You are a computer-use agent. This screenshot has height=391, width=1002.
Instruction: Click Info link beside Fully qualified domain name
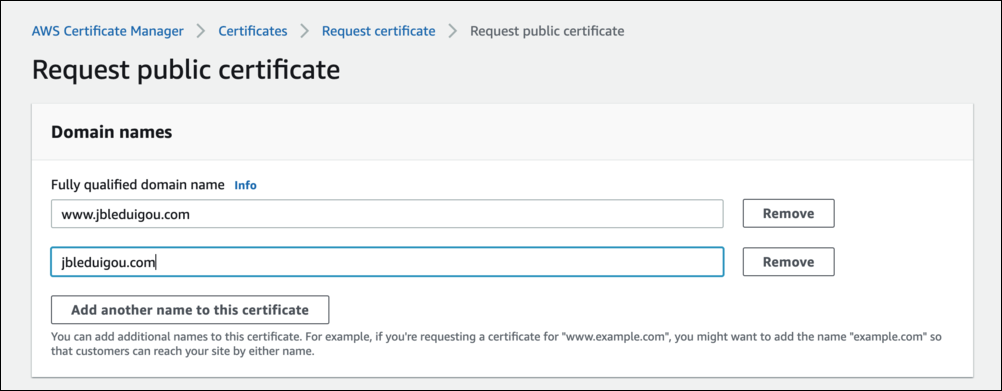[245, 185]
